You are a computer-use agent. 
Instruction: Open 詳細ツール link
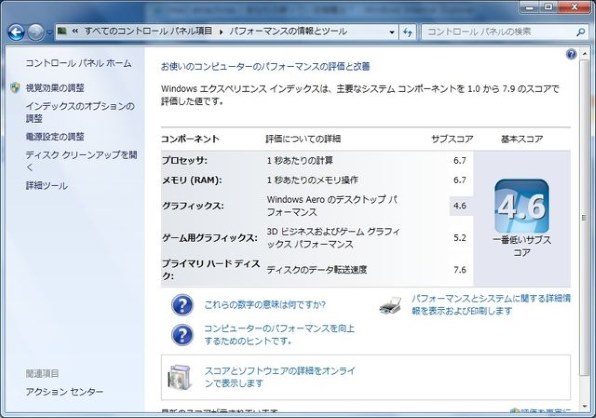pos(47,185)
